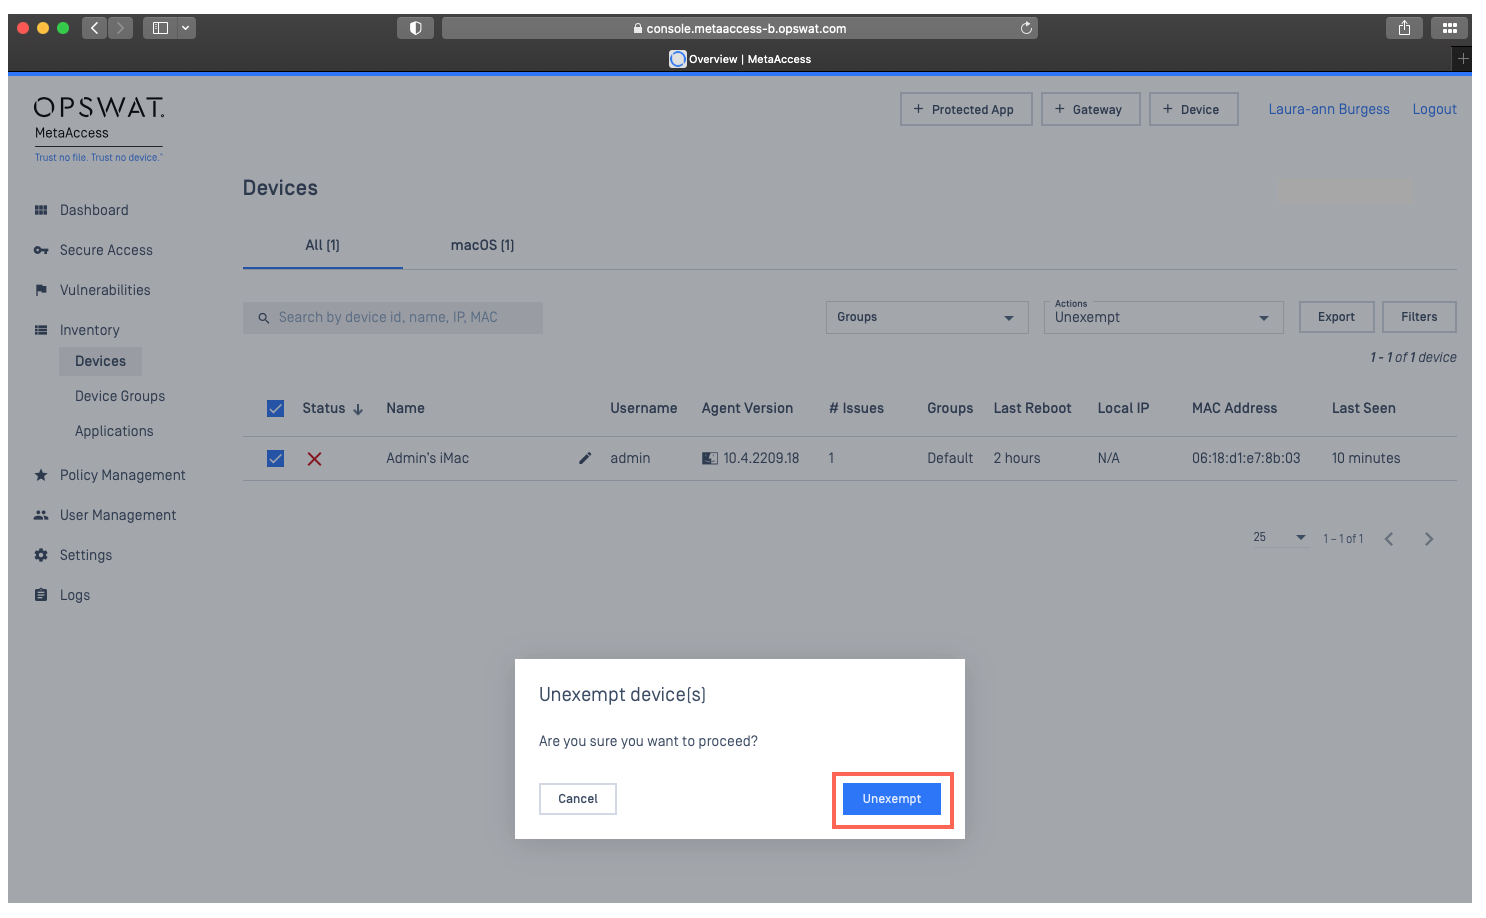
Task: Open Vulnerabilities in the sidebar
Action: 105,290
